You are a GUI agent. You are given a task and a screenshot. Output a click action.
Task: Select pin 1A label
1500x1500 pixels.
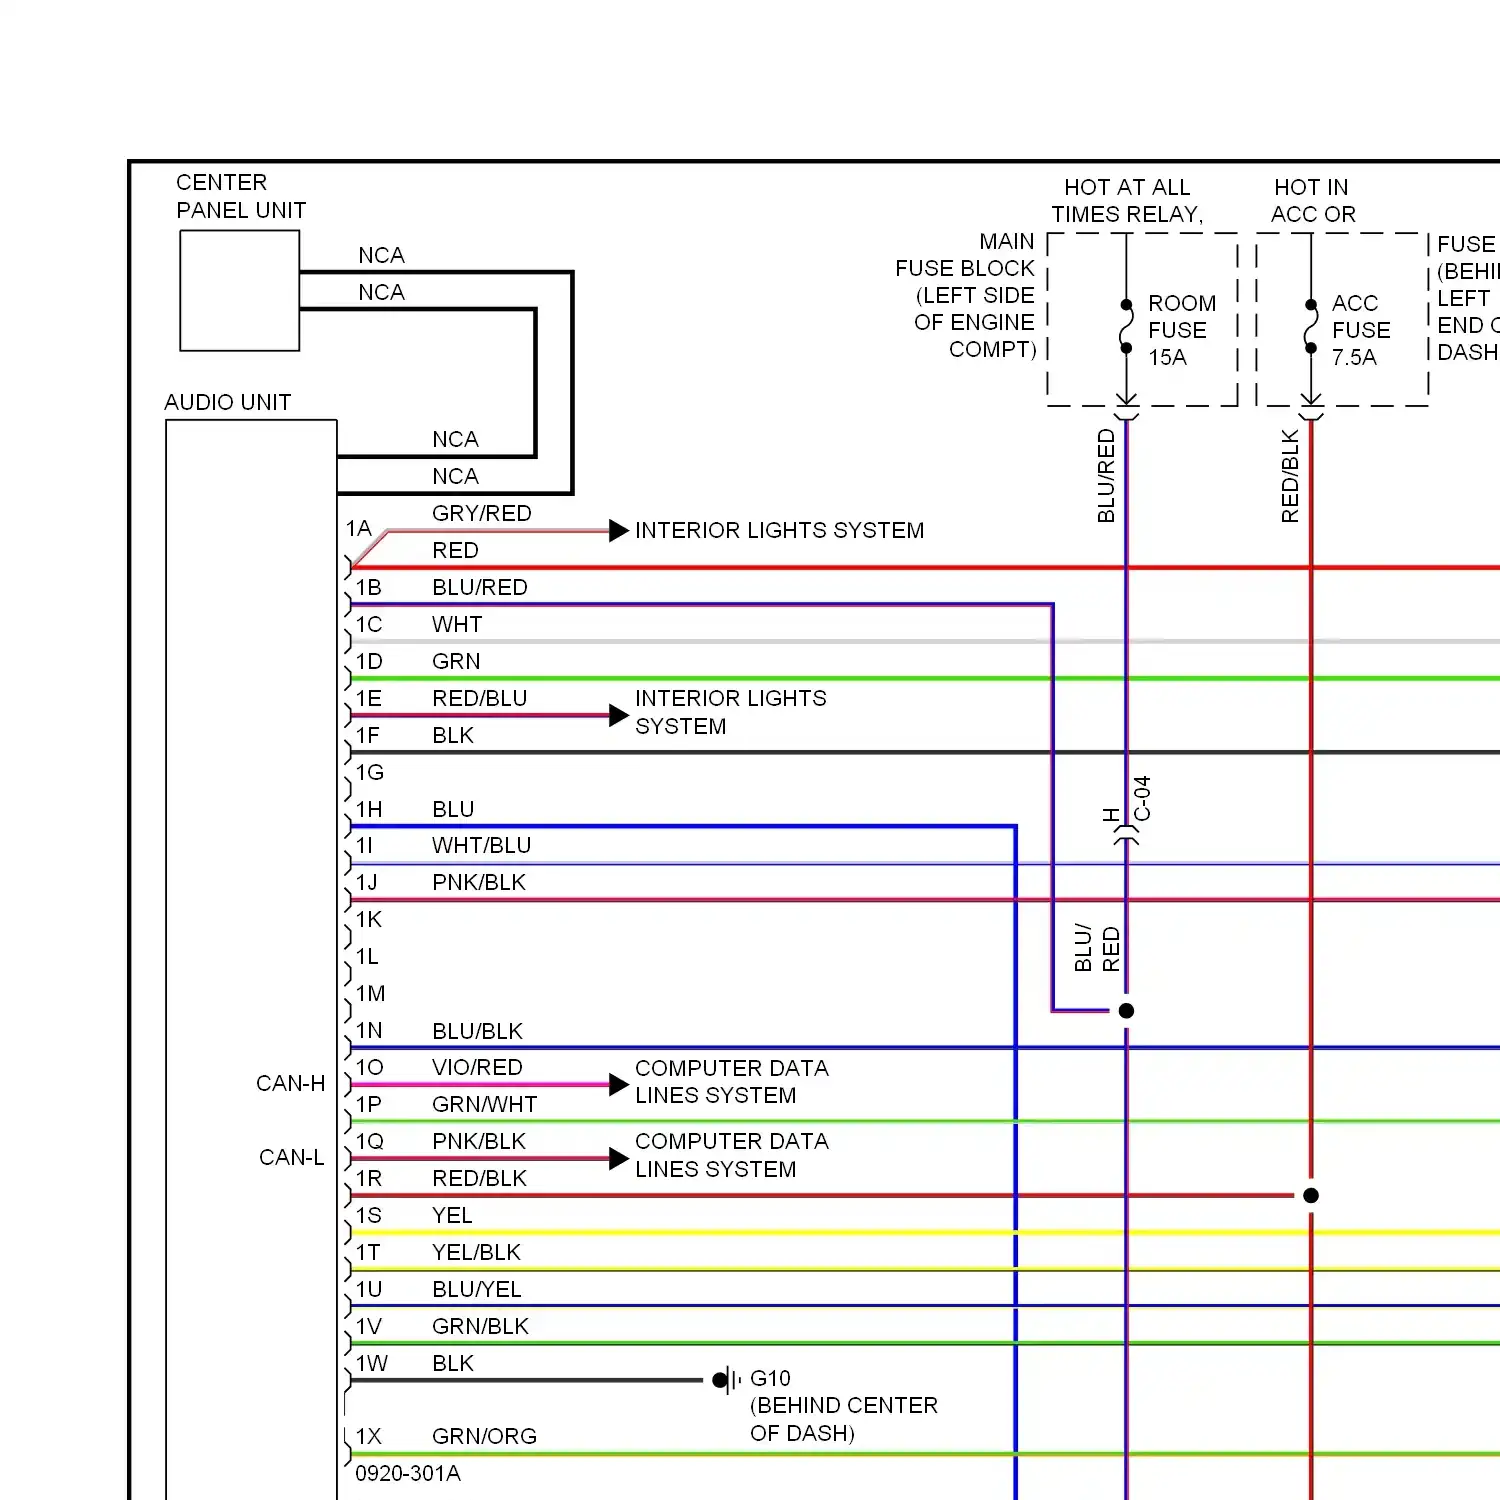pos(359,528)
